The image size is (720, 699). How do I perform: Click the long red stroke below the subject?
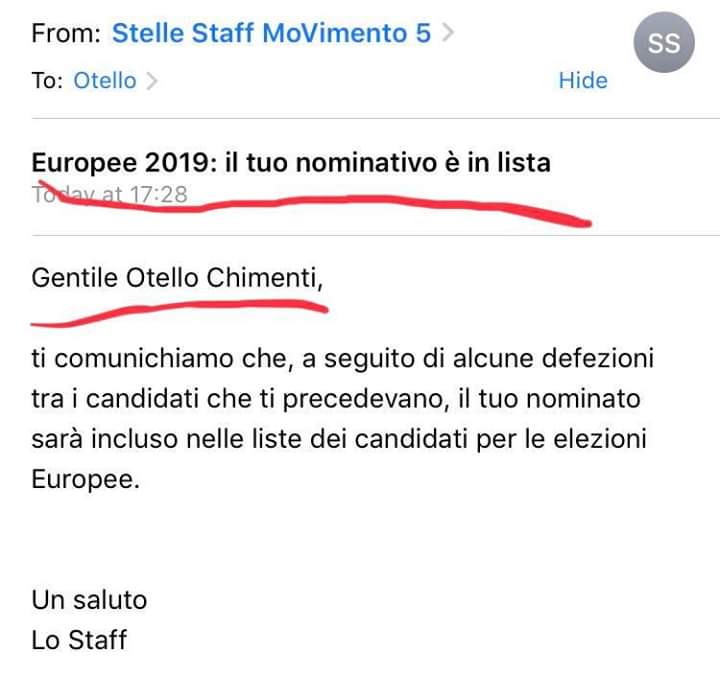point(315,204)
